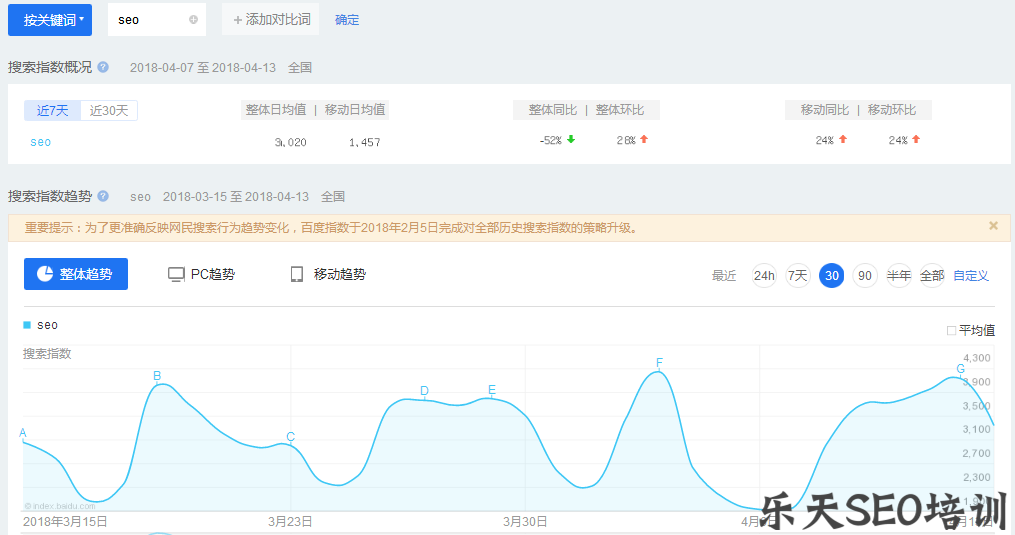Select the 90 day time range
Image resolution: width=1015 pixels, height=535 pixels.
coord(865,276)
